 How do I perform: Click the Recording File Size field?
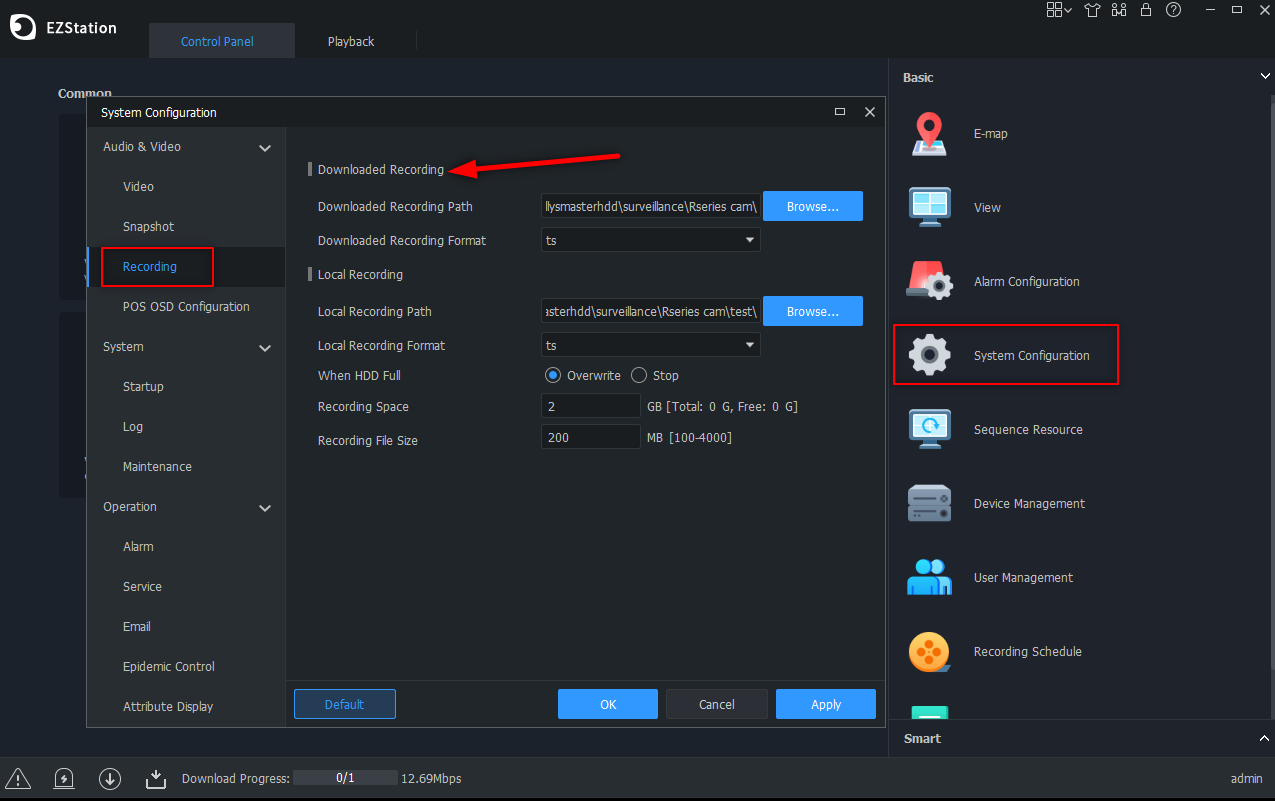click(x=590, y=438)
